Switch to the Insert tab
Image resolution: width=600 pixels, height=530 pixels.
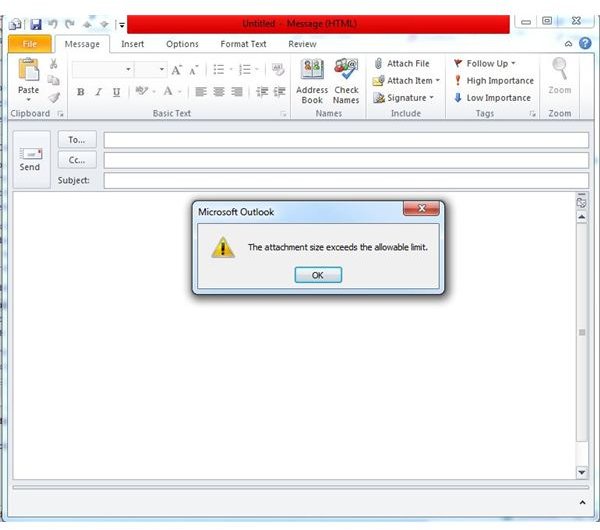pos(132,44)
